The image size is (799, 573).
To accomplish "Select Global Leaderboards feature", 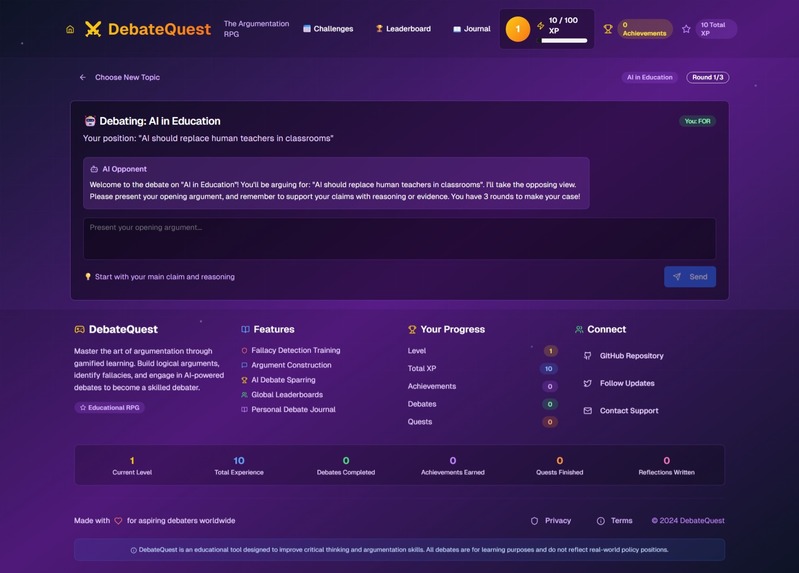I will tap(287, 395).
